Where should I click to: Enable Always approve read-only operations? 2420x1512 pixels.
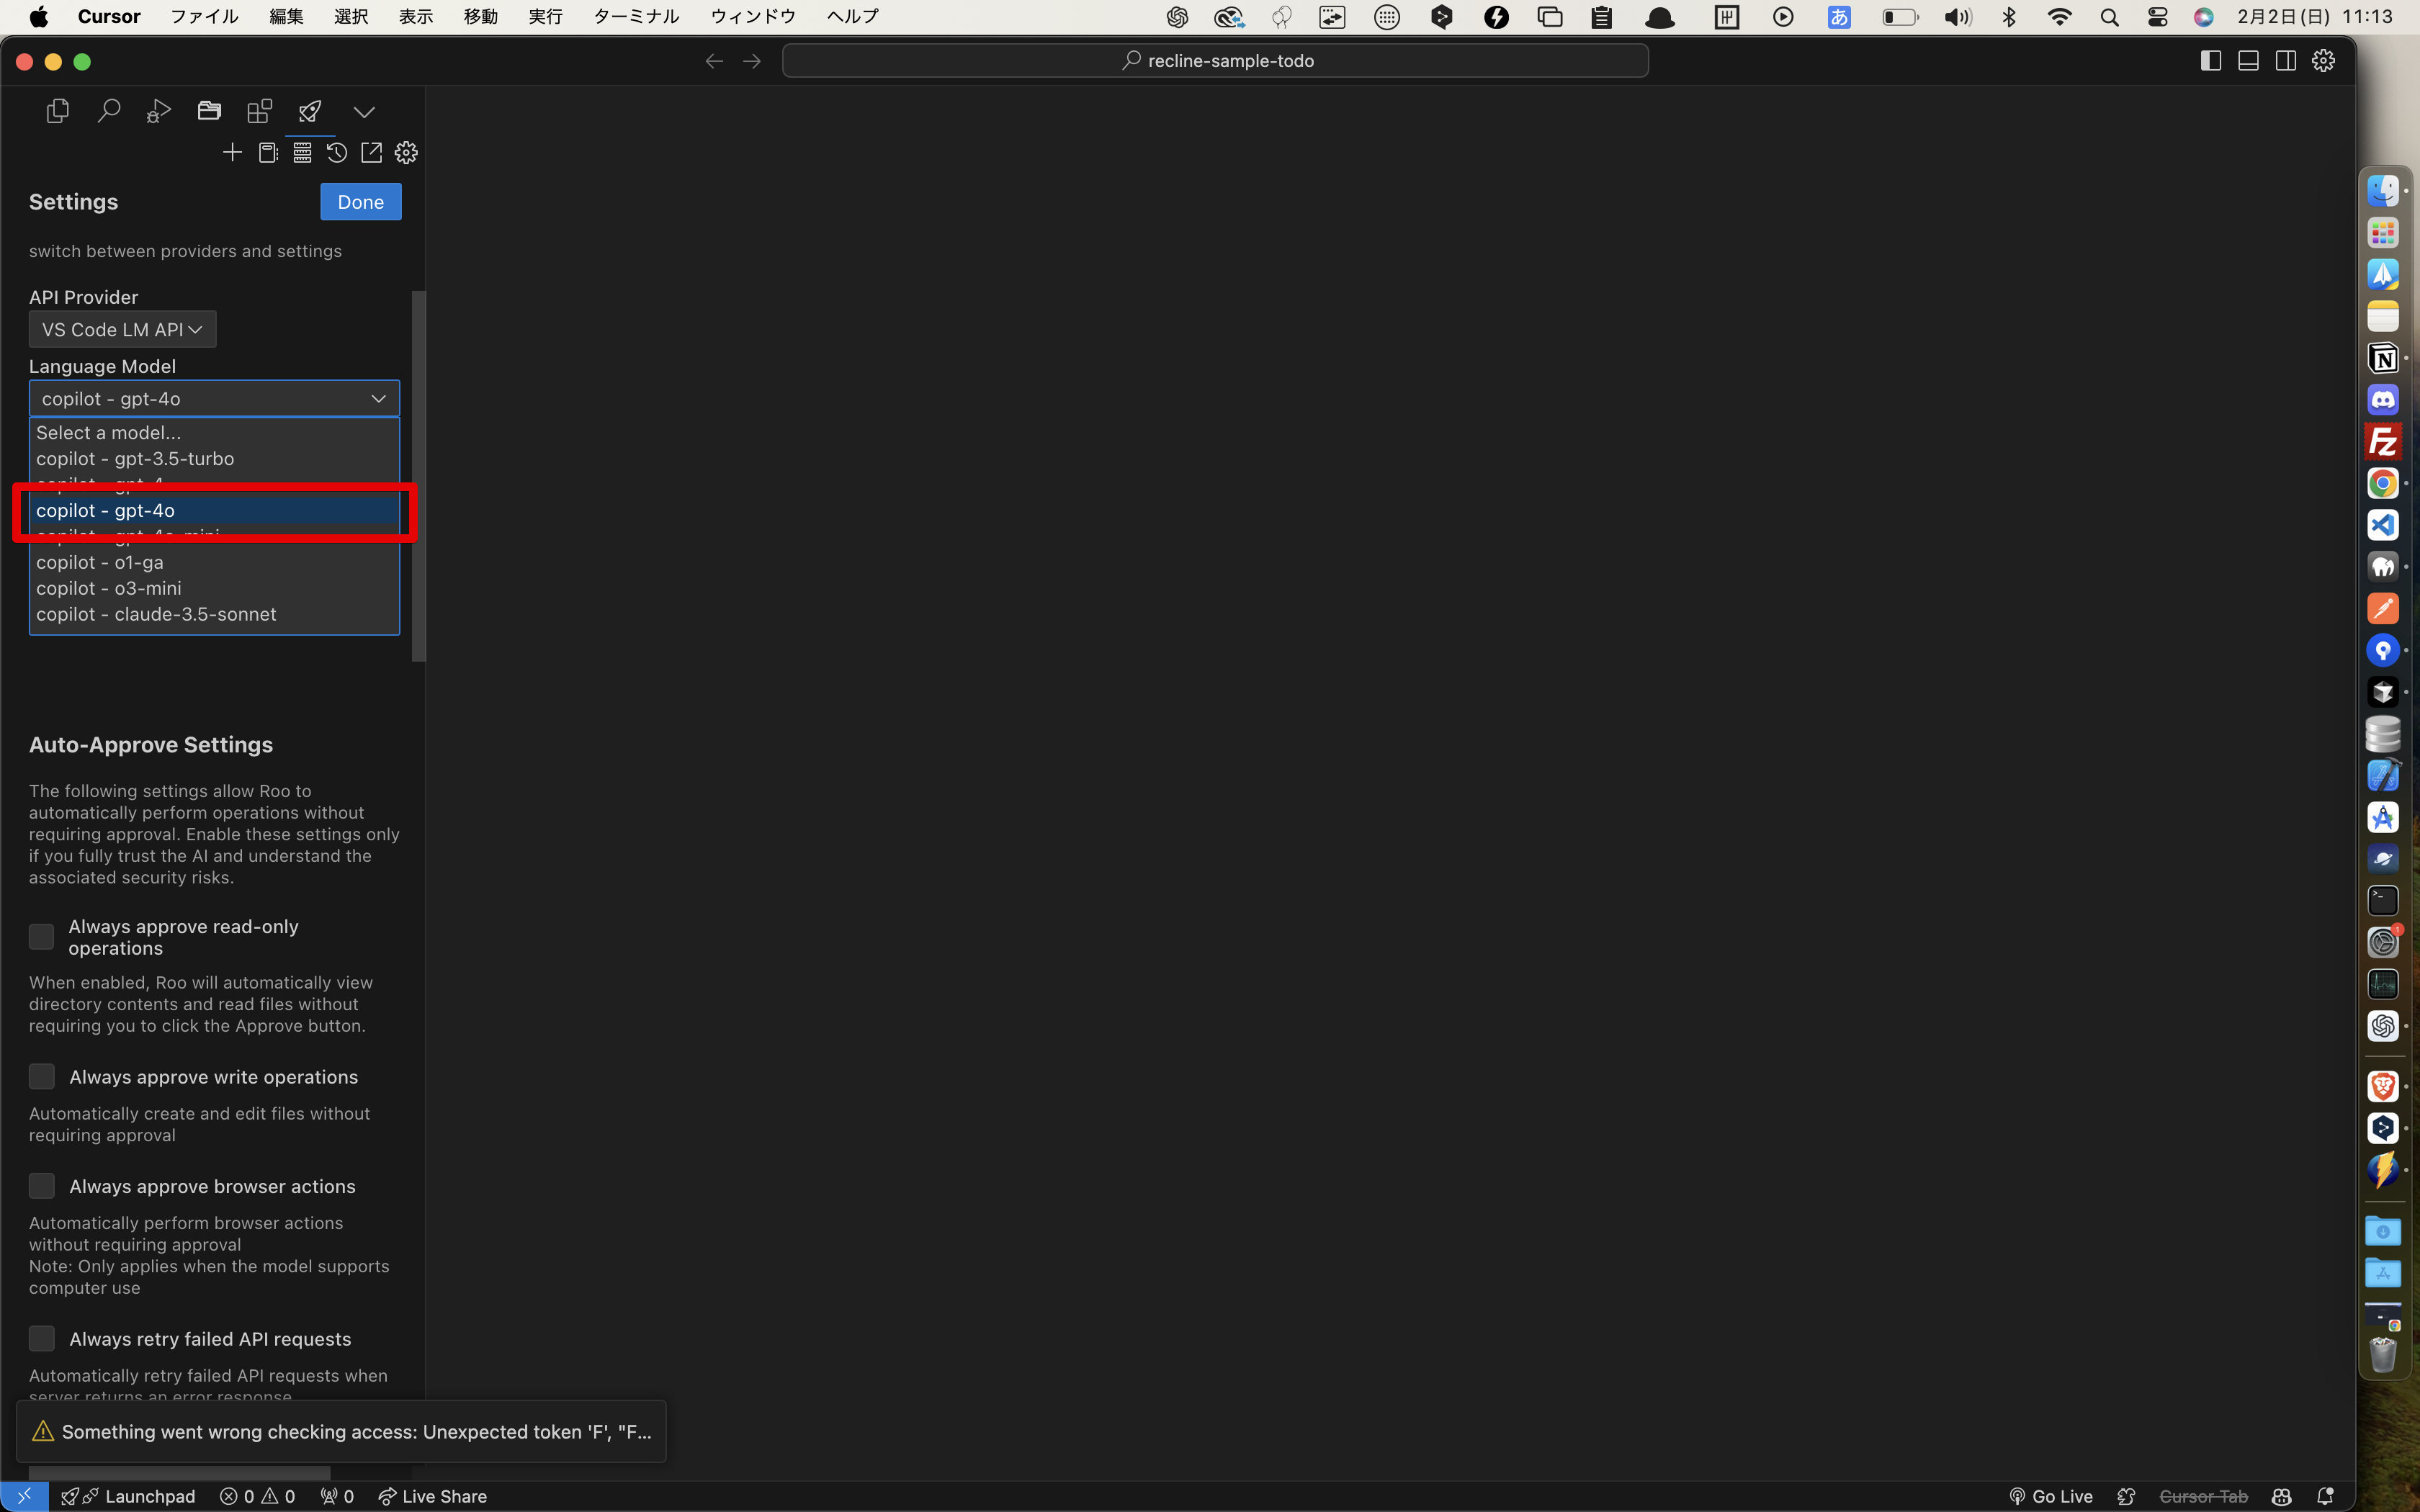tap(41, 936)
